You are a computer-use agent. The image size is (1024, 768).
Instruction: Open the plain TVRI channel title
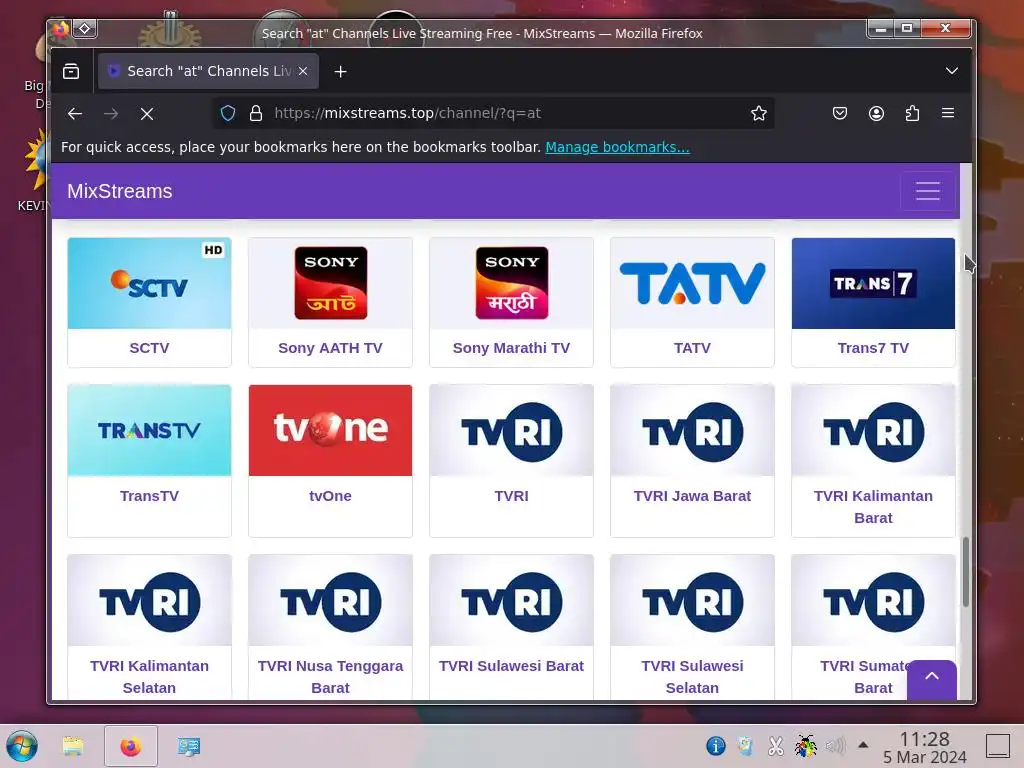[x=511, y=496]
